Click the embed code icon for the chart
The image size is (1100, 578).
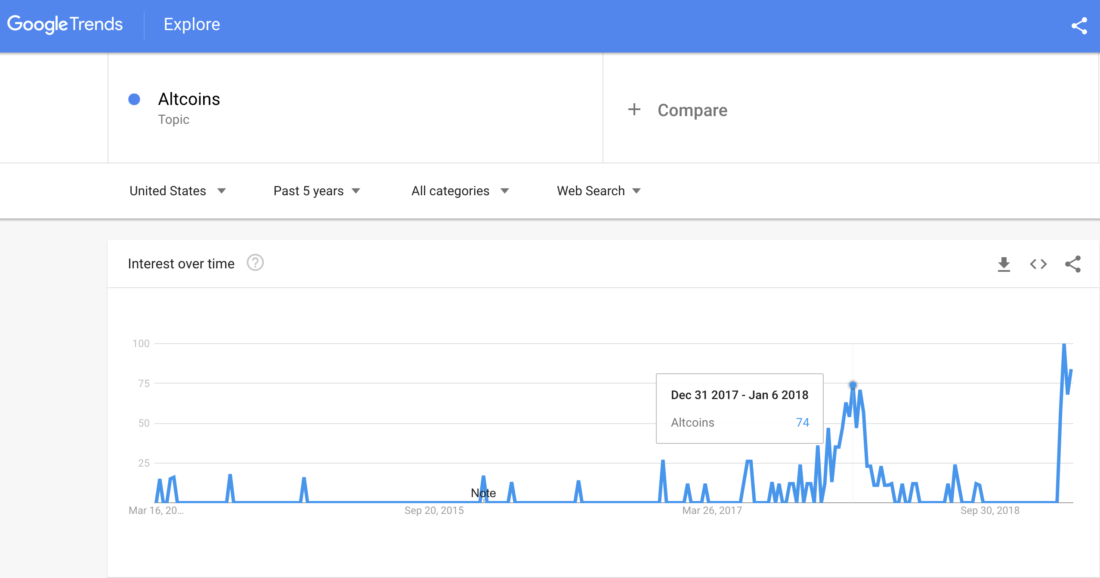click(x=1038, y=263)
